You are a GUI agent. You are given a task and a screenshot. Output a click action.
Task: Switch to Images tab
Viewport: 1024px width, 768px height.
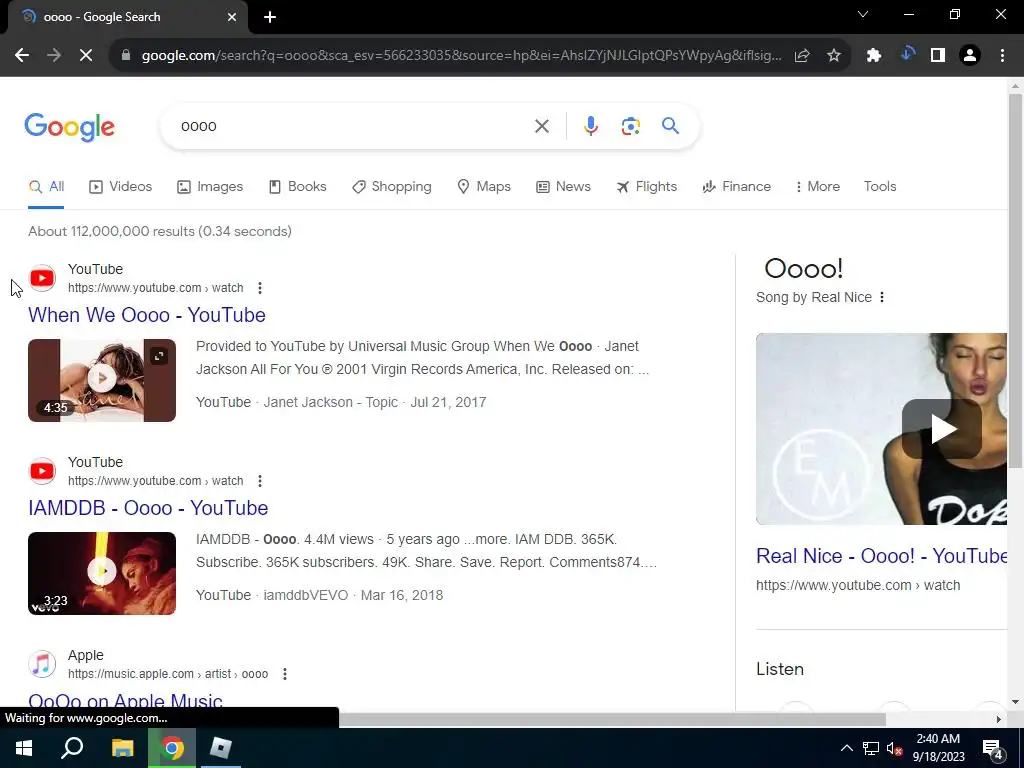pyautogui.click(x=210, y=187)
